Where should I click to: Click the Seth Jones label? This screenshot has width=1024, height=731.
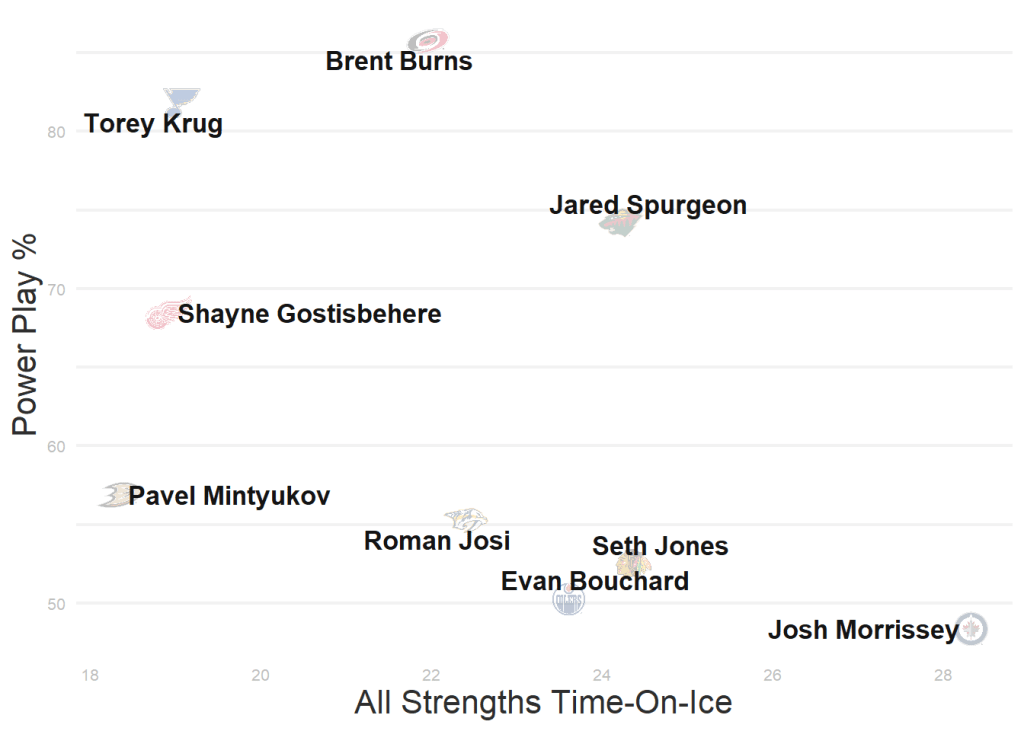(x=660, y=547)
